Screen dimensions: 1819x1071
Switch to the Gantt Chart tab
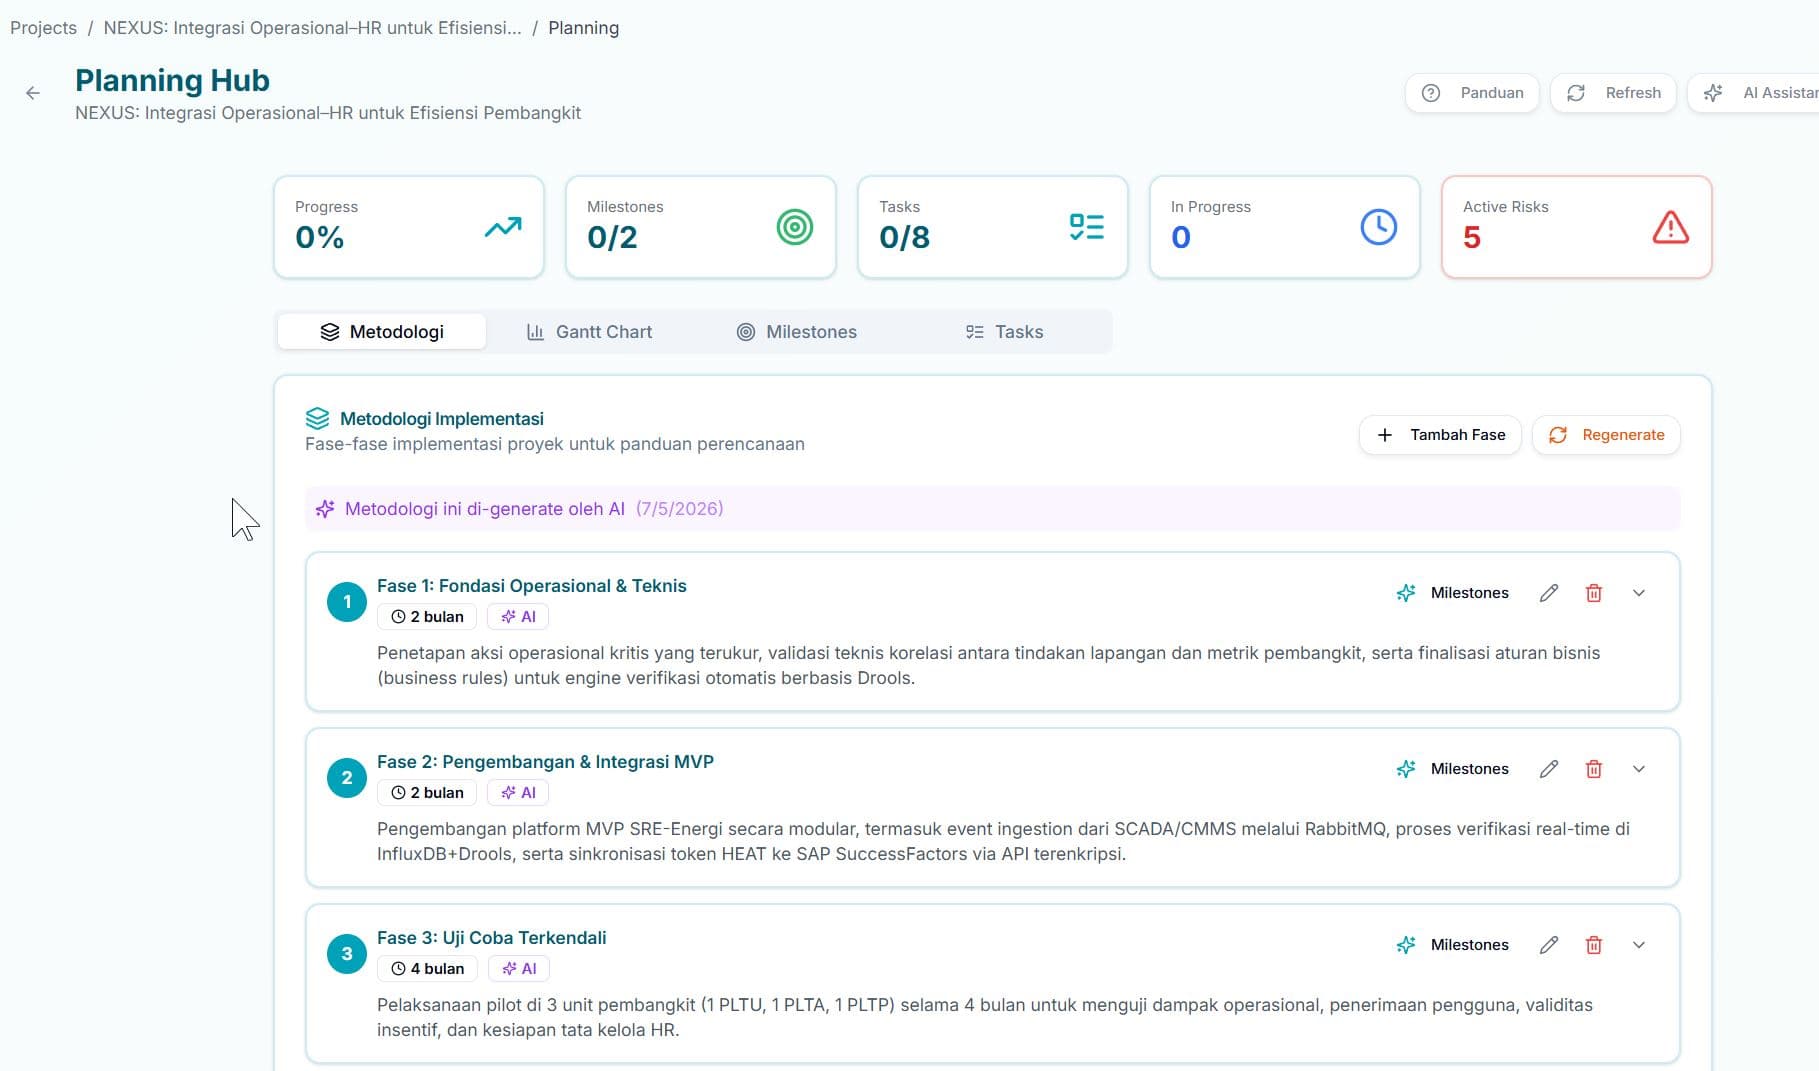[590, 332]
